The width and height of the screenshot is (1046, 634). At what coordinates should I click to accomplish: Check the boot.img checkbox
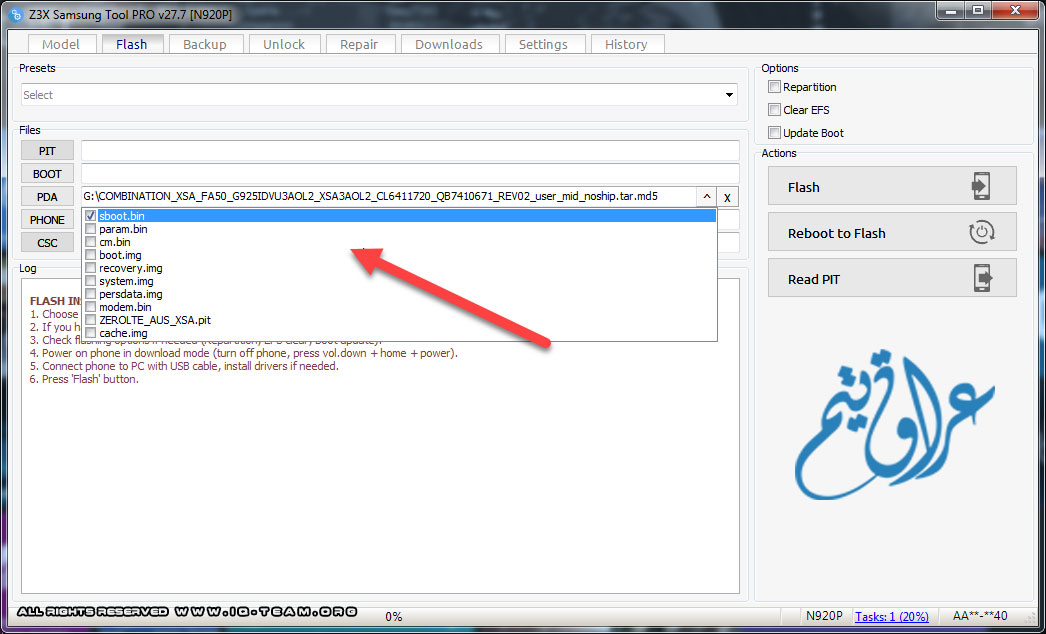point(91,255)
